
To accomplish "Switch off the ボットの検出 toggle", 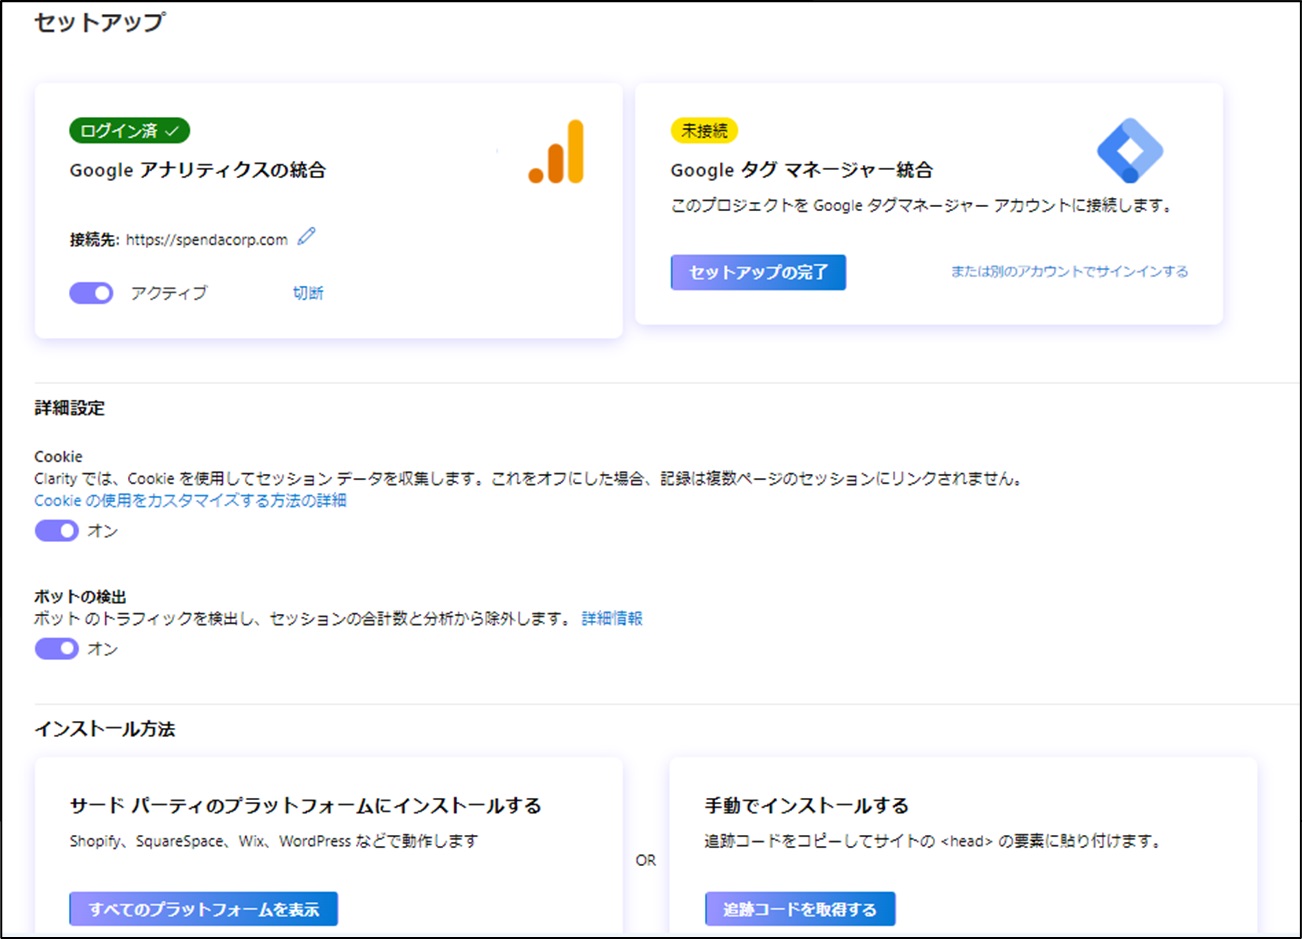I will click(x=57, y=649).
